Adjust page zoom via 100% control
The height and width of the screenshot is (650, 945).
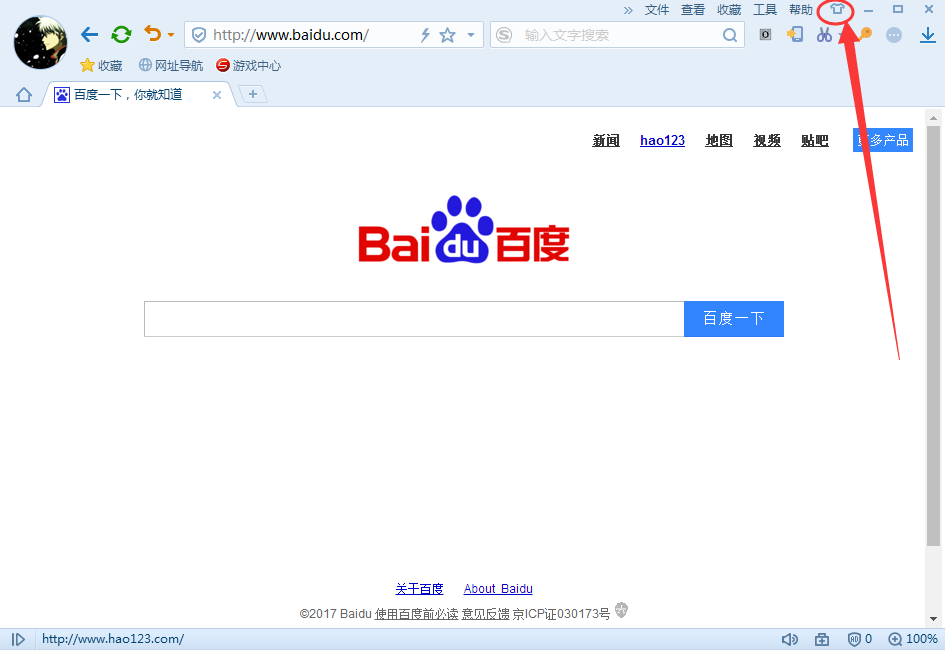pos(912,638)
